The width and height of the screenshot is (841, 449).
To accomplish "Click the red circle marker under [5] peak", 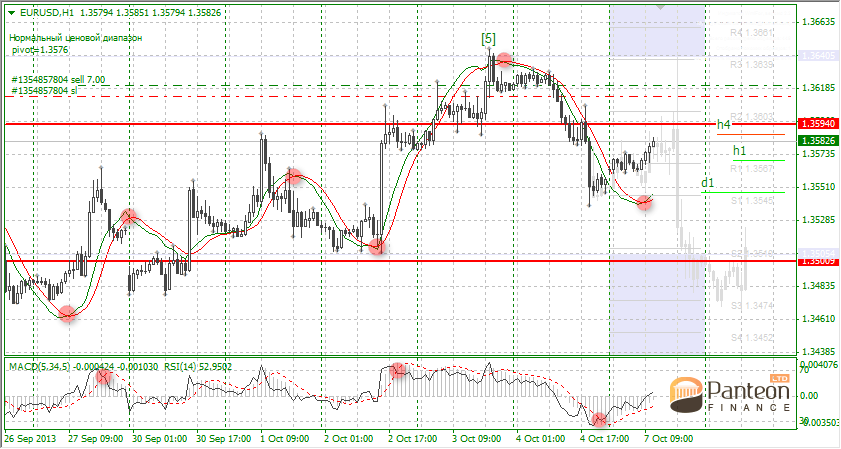I will [505, 61].
